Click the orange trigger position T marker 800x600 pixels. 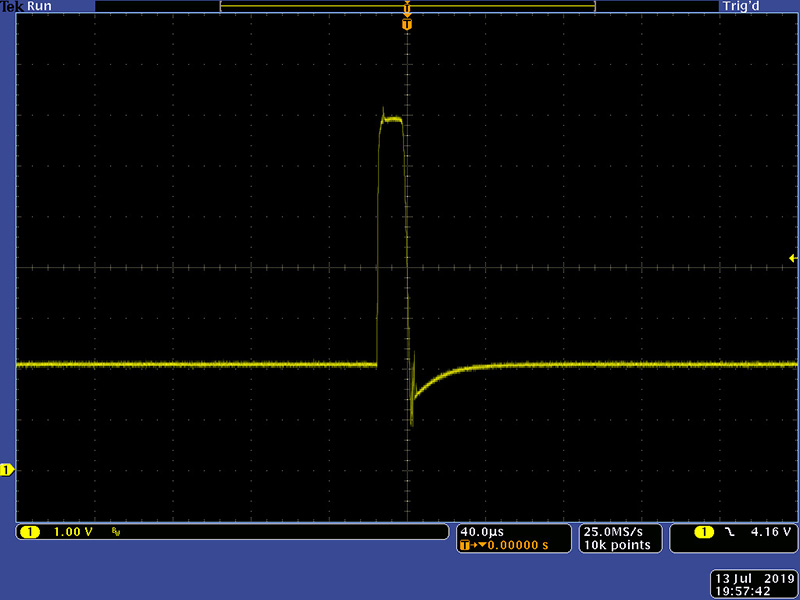pos(407,23)
